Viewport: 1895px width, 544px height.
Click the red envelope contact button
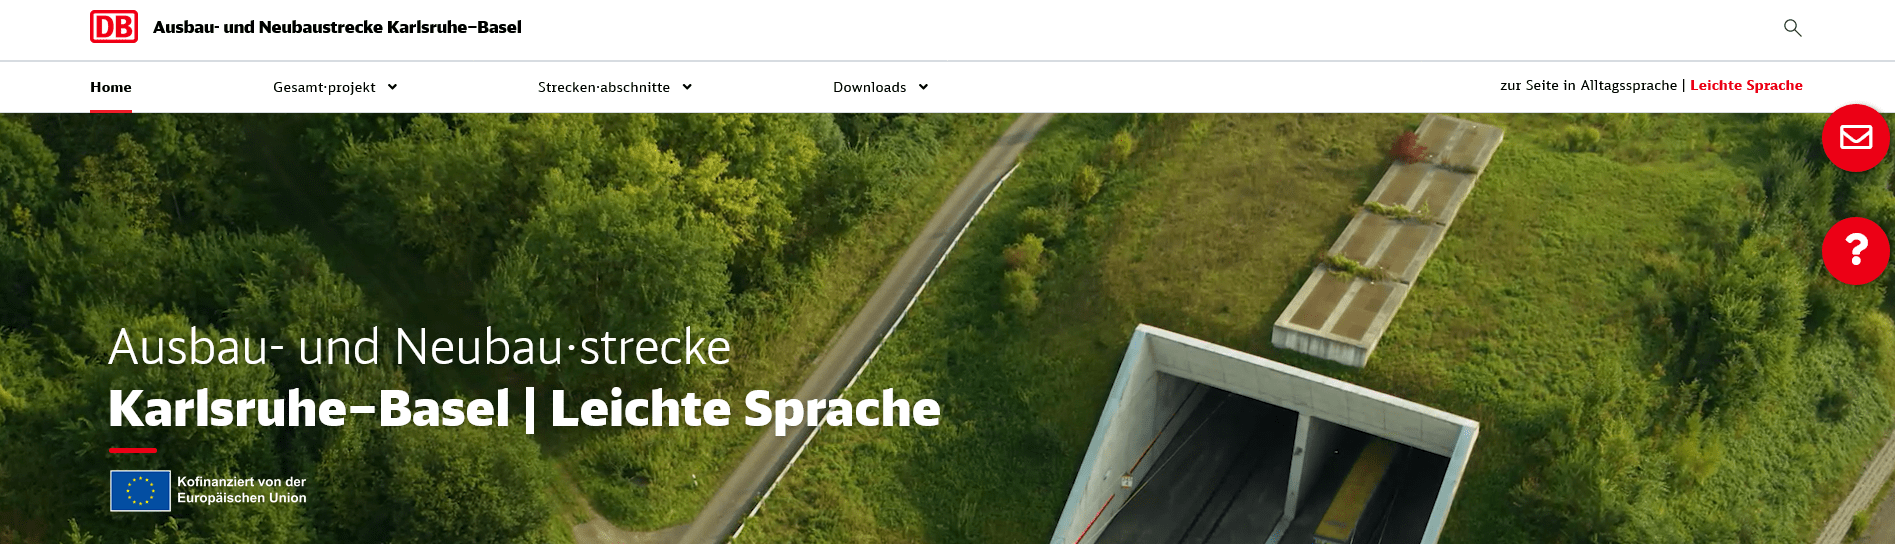pos(1856,137)
